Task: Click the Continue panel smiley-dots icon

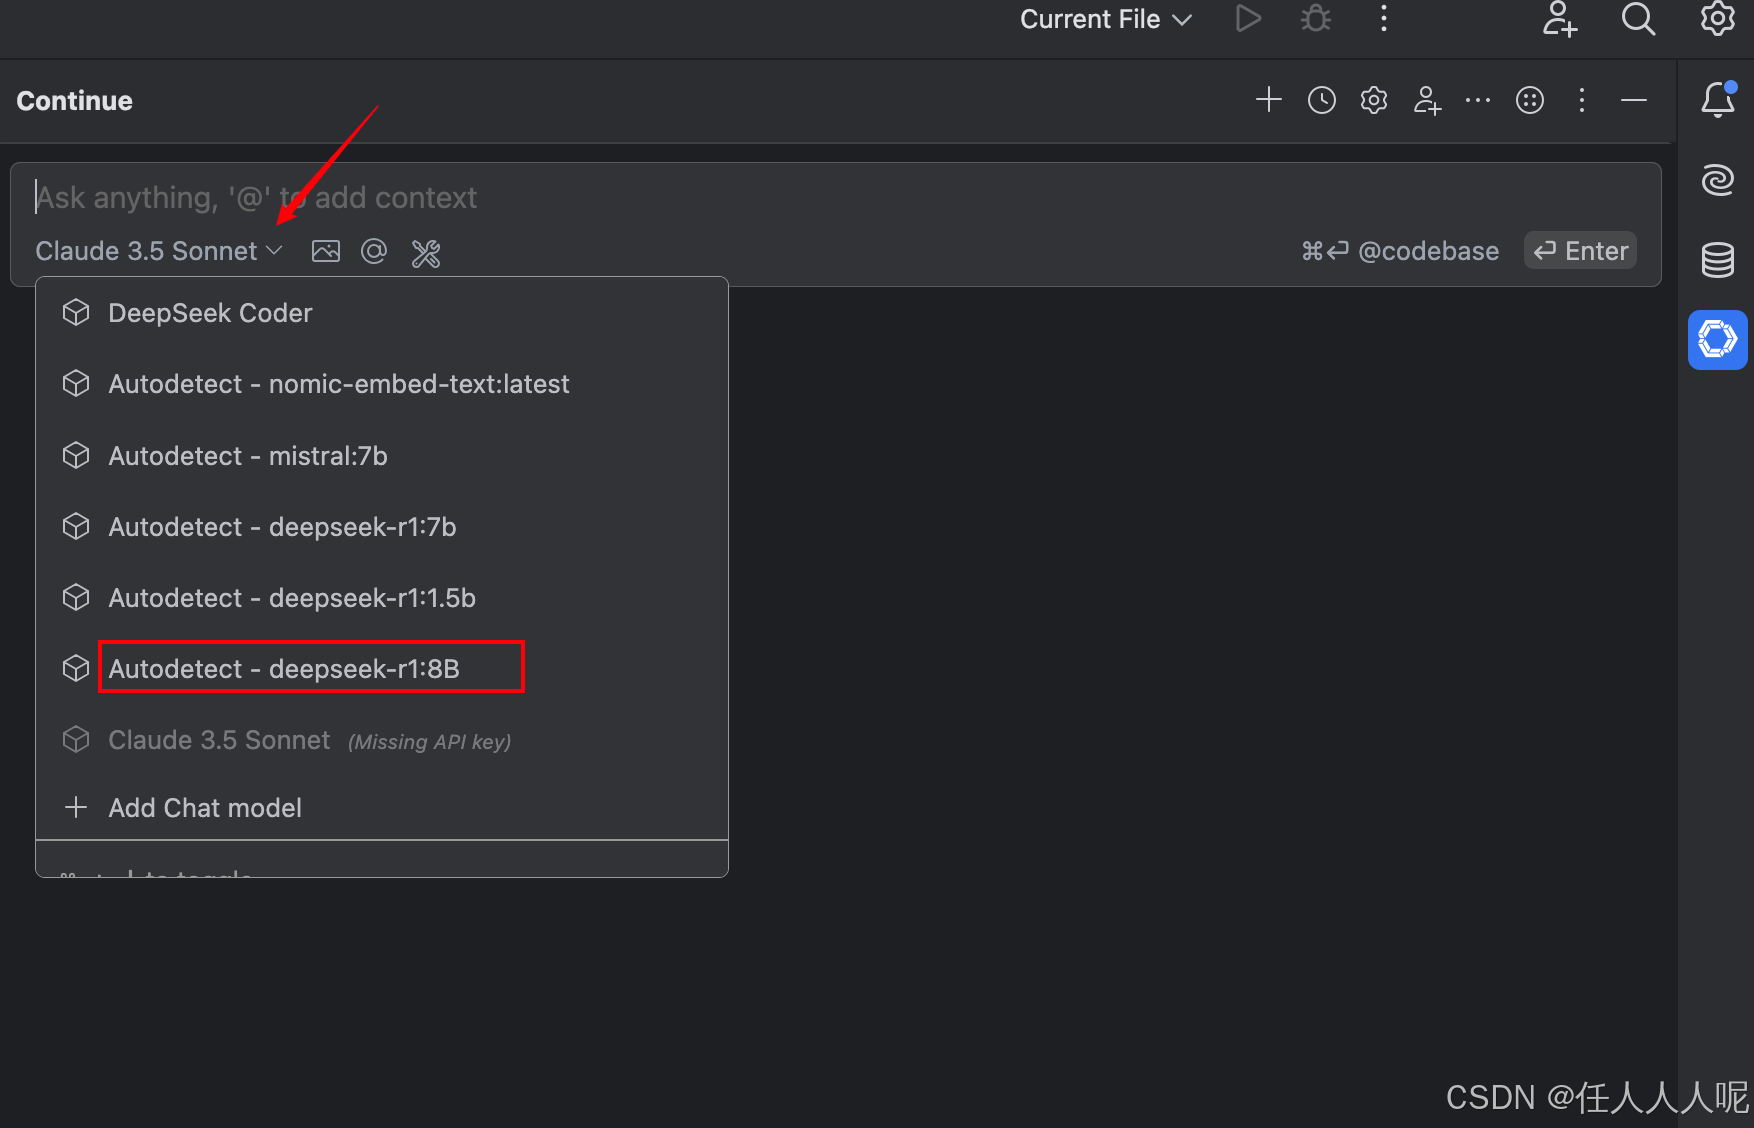Action: pos(1530,100)
